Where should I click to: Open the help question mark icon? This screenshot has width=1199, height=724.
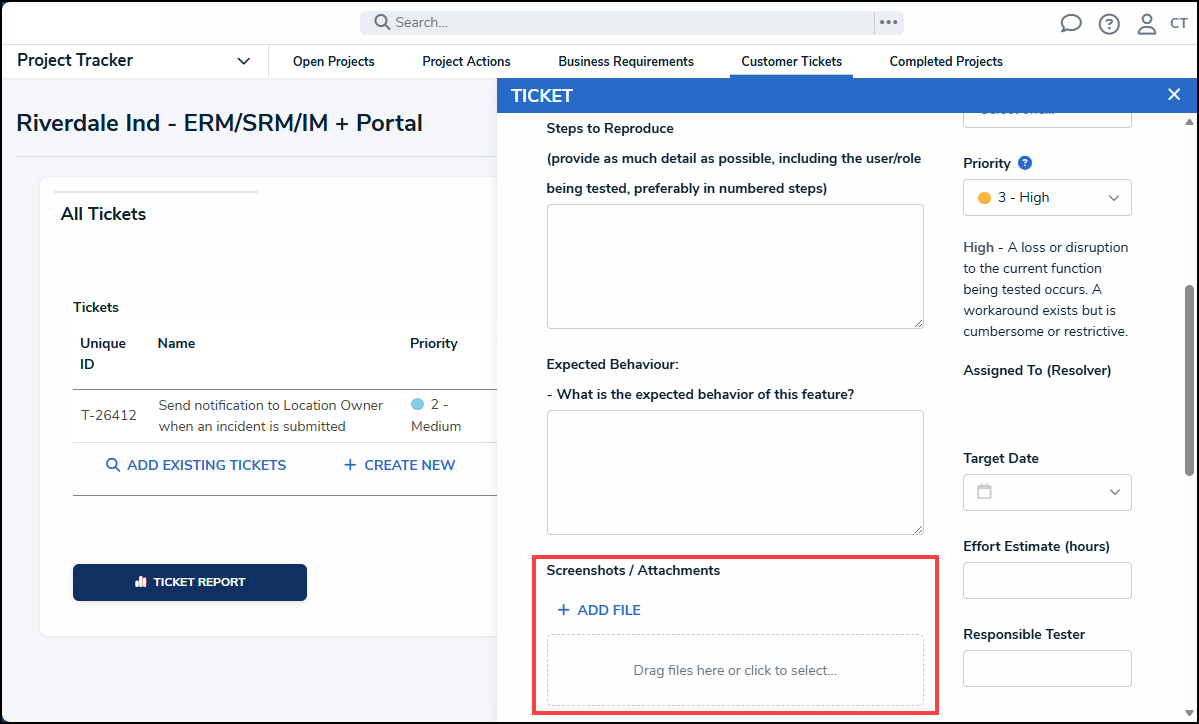(1109, 24)
